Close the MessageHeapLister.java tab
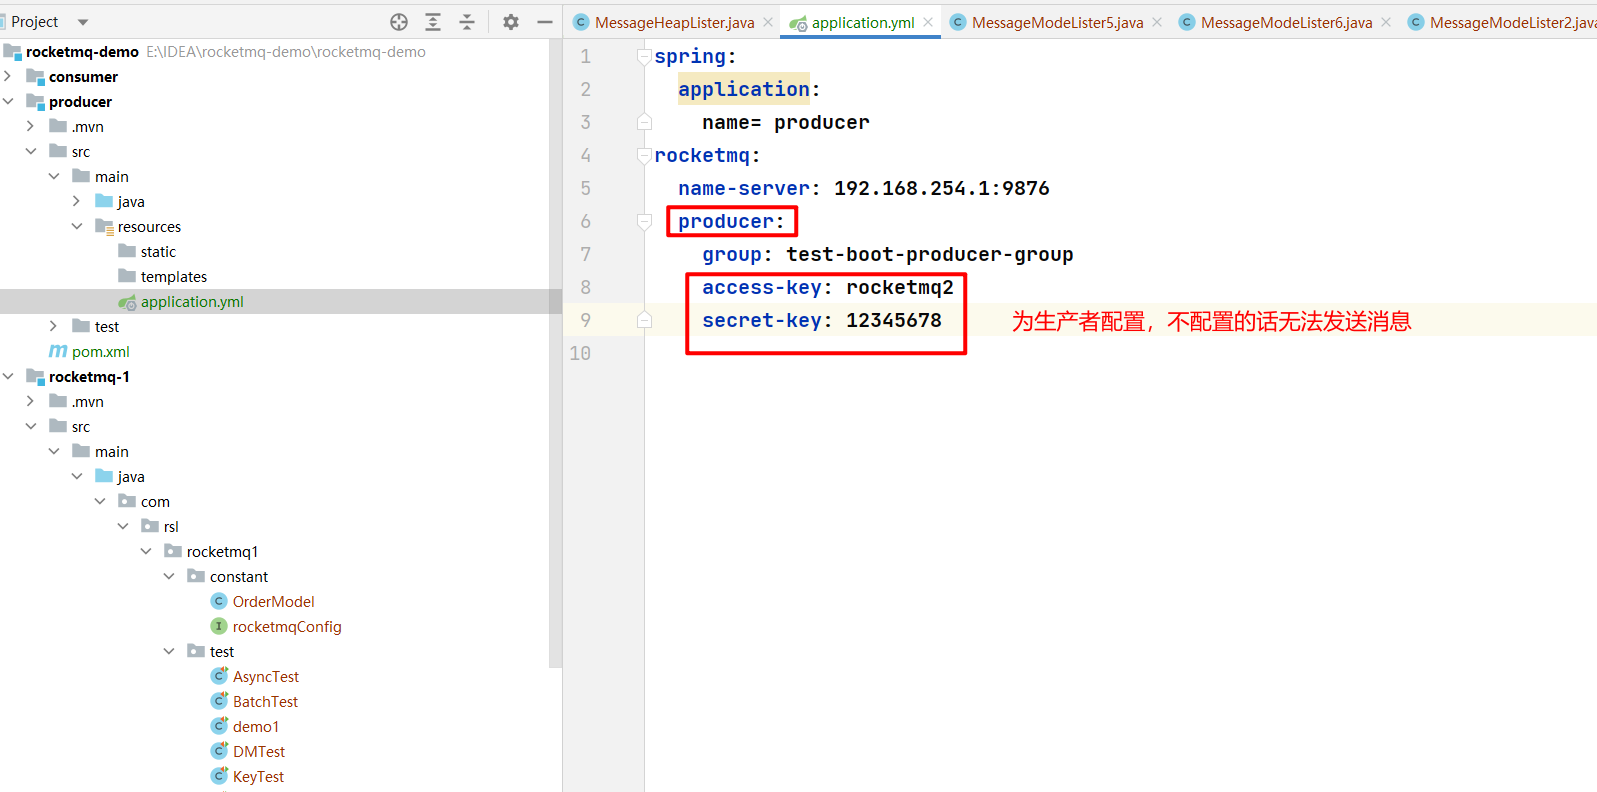This screenshot has width=1597, height=792. click(x=768, y=22)
